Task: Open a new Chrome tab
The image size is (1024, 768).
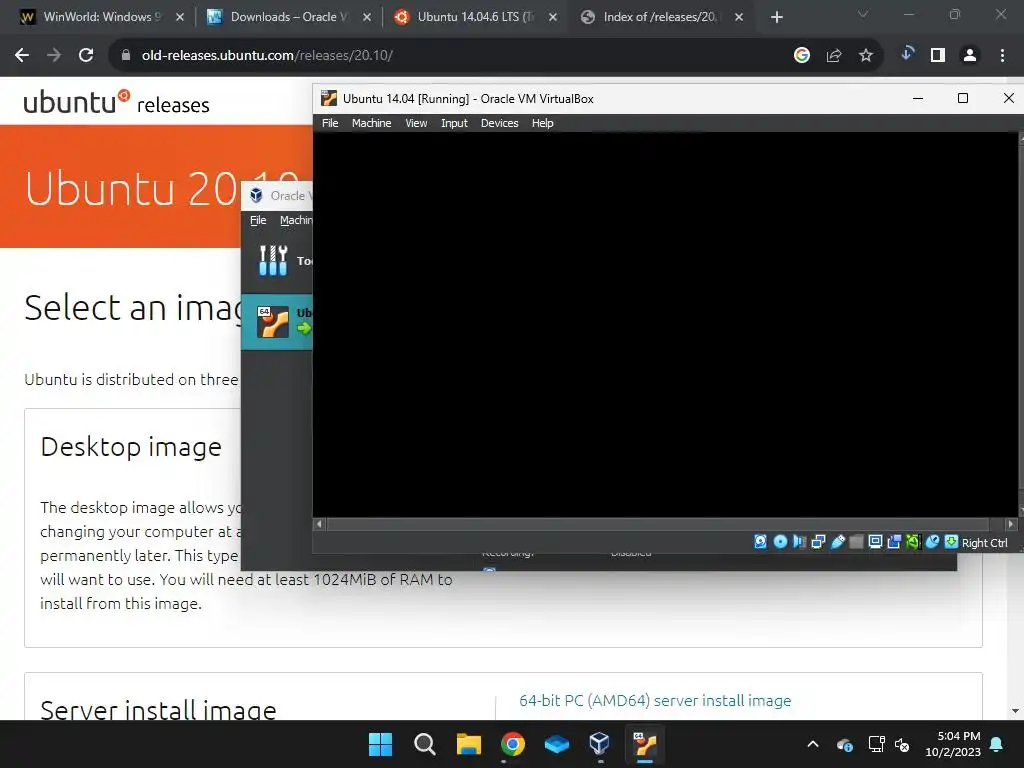Action: [x=776, y=17]
